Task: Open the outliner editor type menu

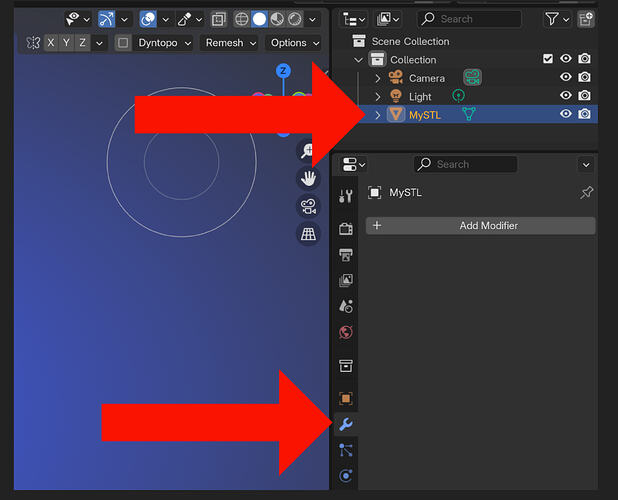Action: click(x=354, y=19)
